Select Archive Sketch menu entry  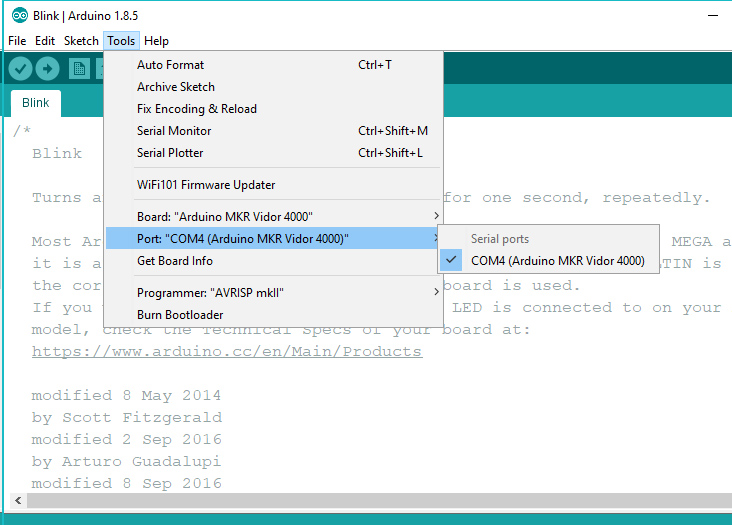click(176, 87)
